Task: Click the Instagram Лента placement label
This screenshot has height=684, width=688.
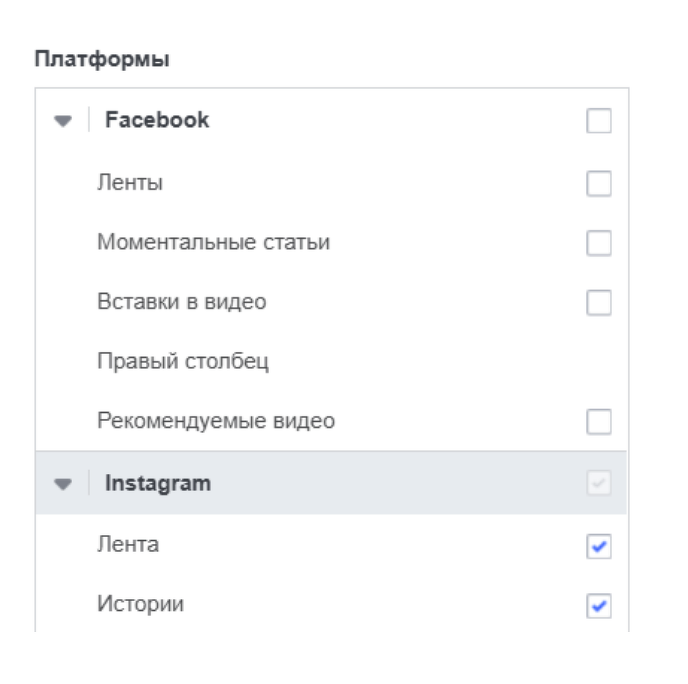Action: point(127,545)
